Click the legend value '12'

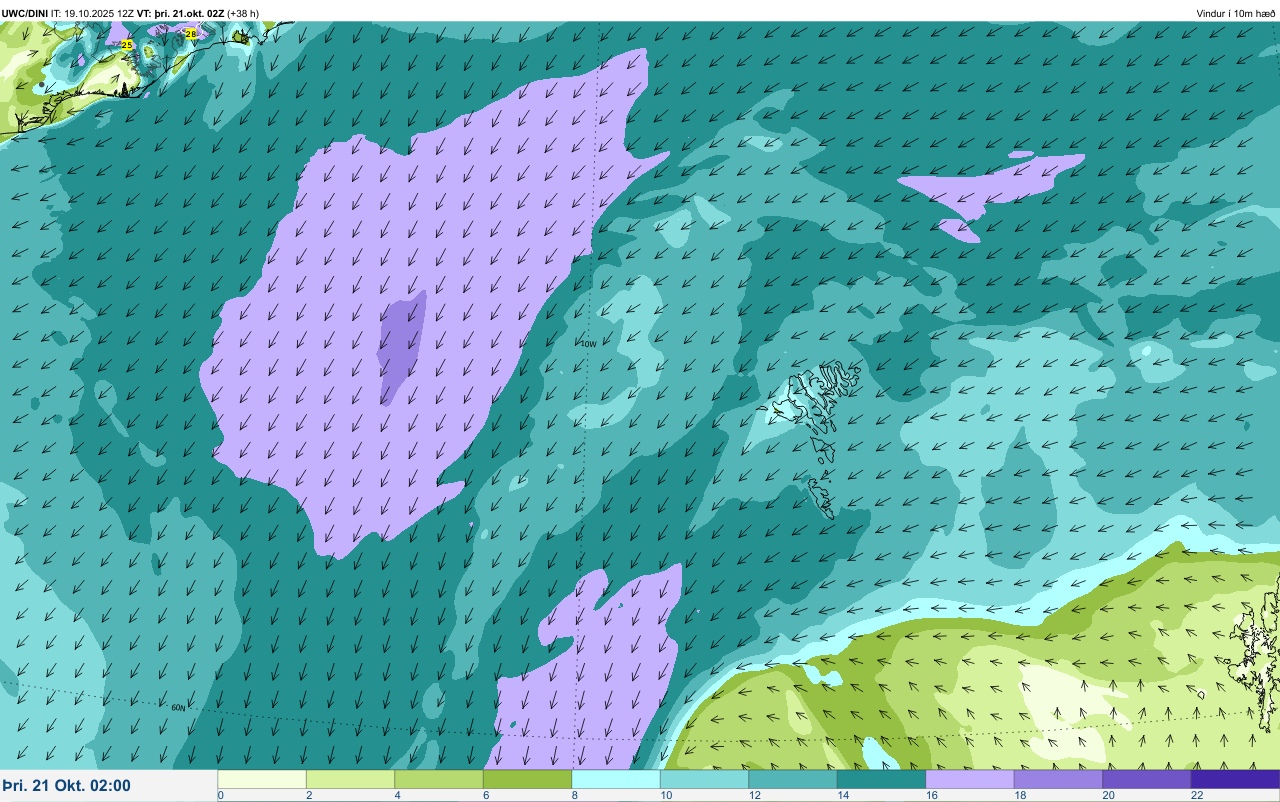[753, 795]
